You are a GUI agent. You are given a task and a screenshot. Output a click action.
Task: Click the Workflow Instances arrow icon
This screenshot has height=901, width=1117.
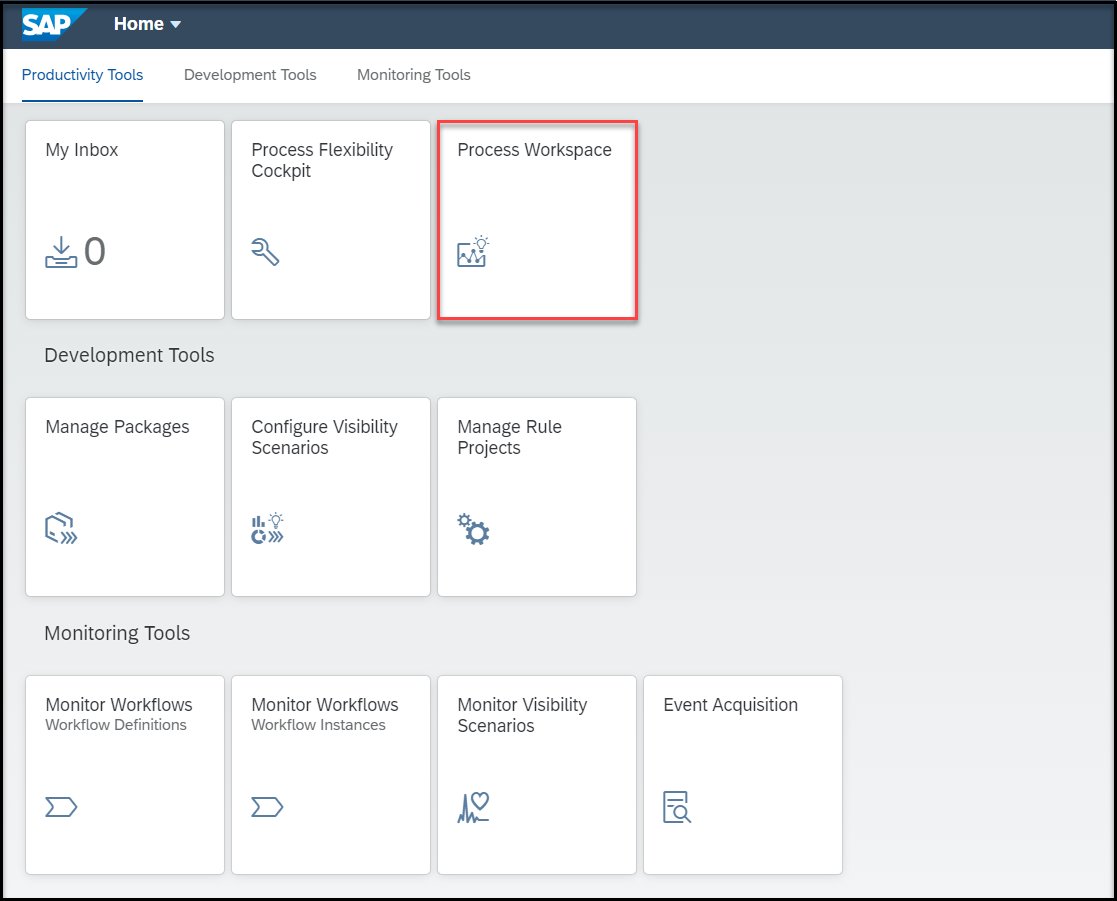click(x=267, y=807)
